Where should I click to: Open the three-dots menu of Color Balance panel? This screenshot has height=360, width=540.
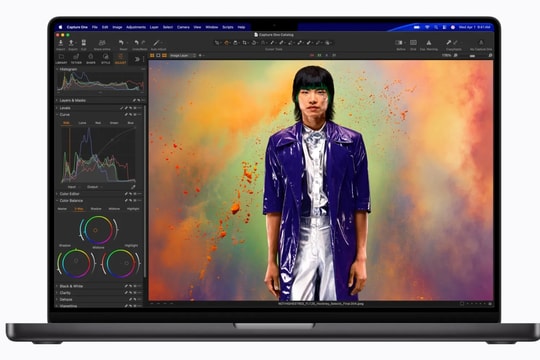click(x=139, y=200)
